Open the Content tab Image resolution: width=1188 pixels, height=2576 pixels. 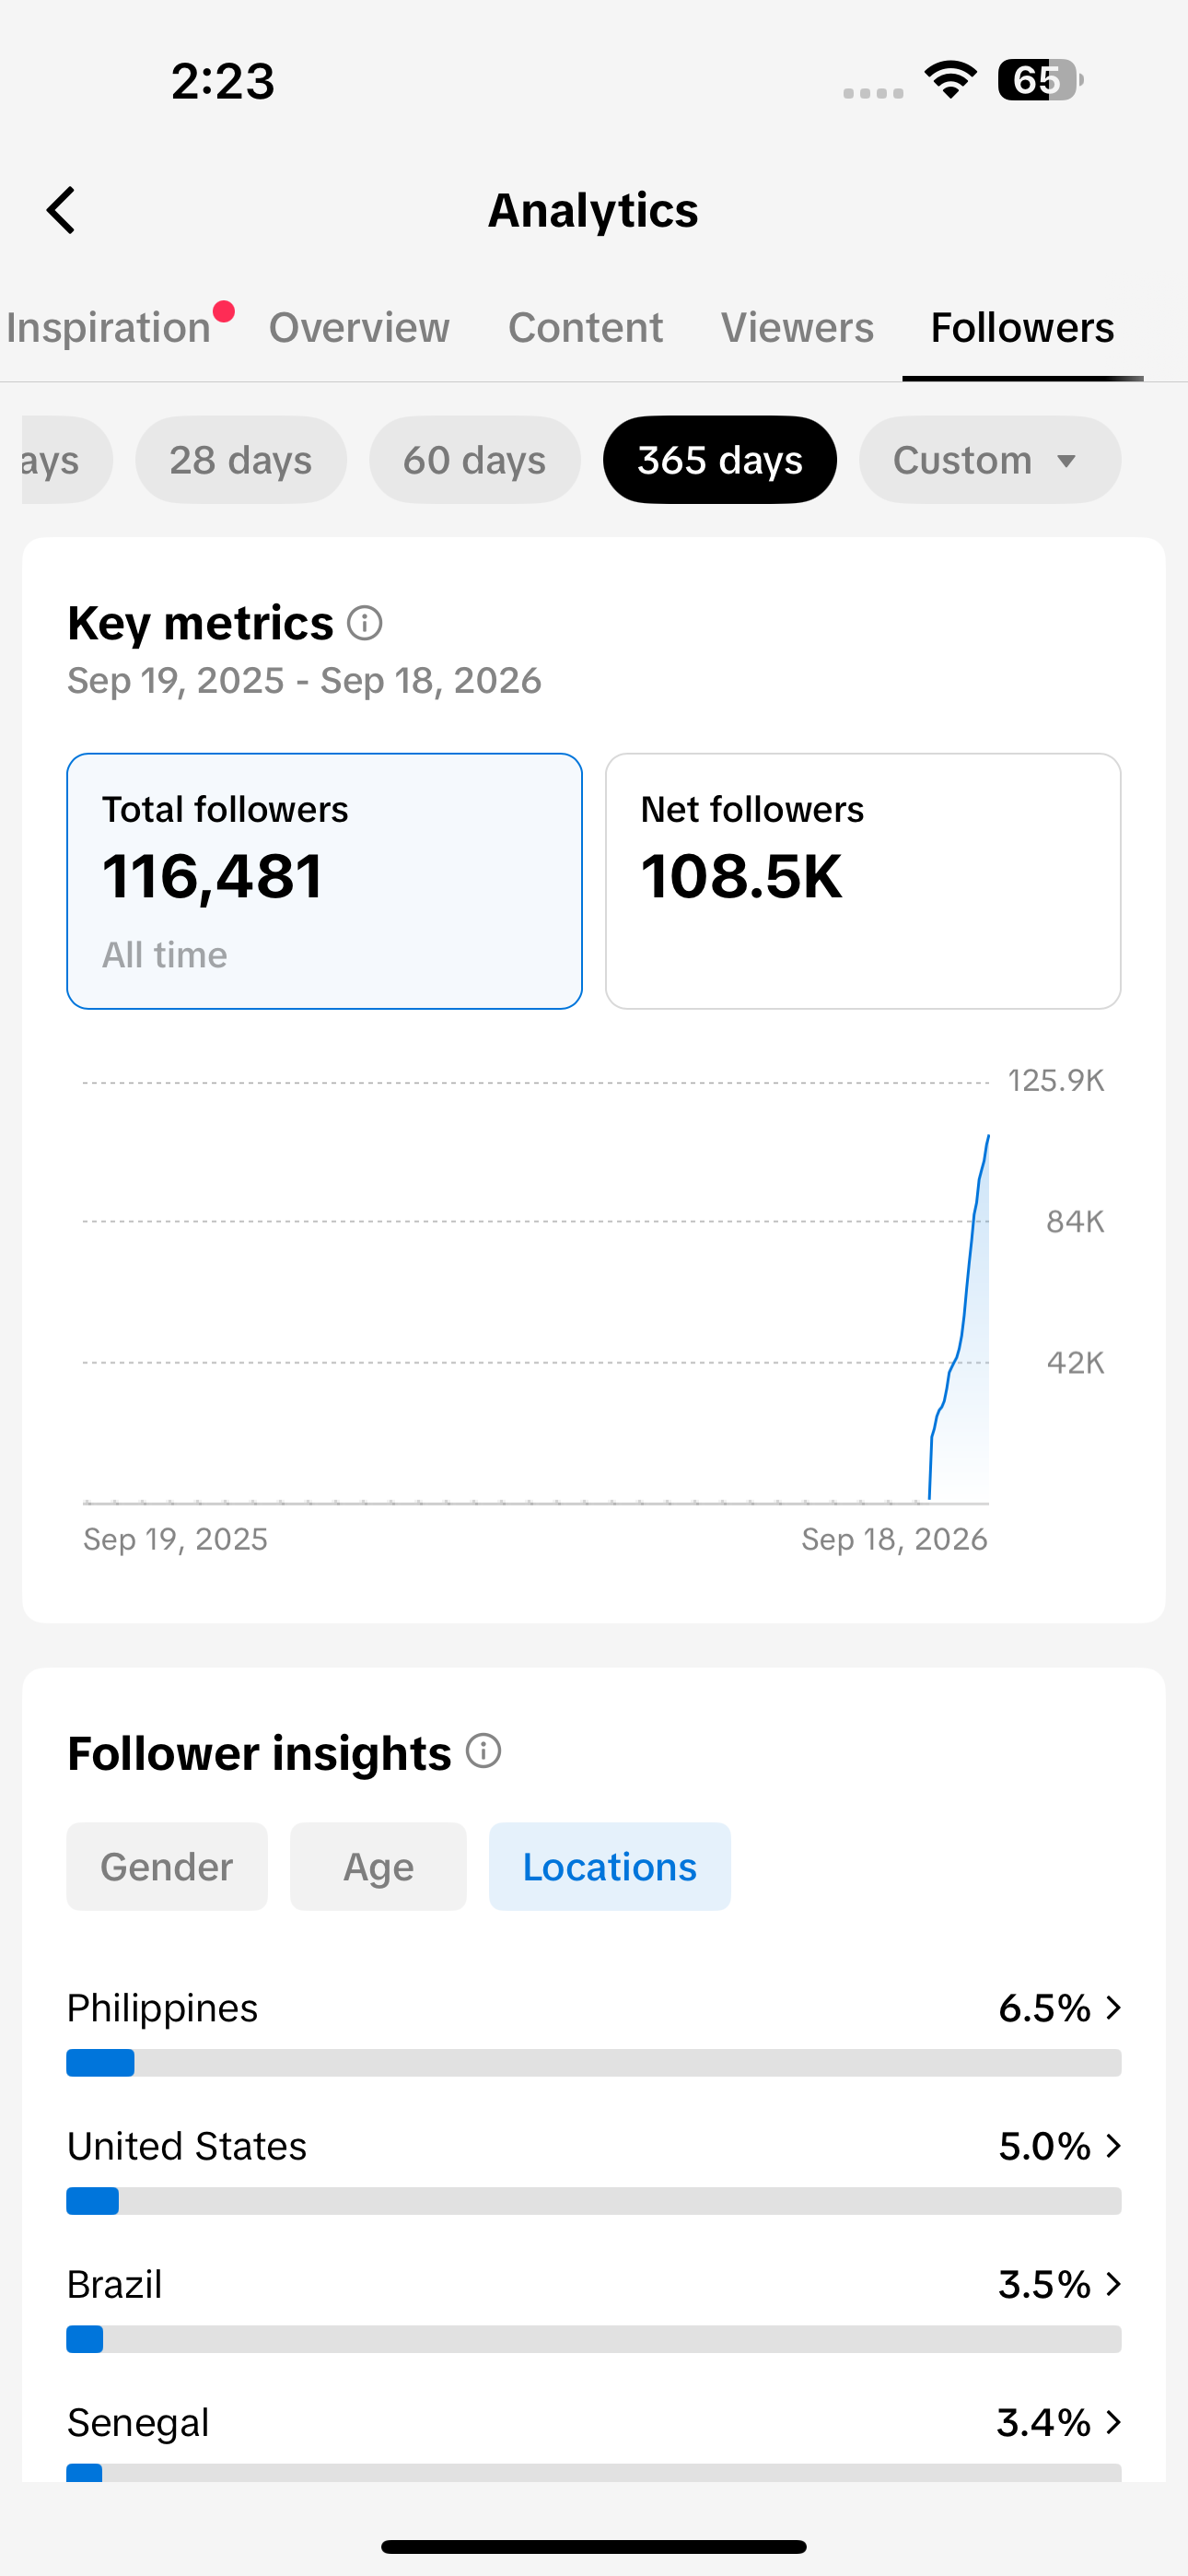click(x=585, y=328)
